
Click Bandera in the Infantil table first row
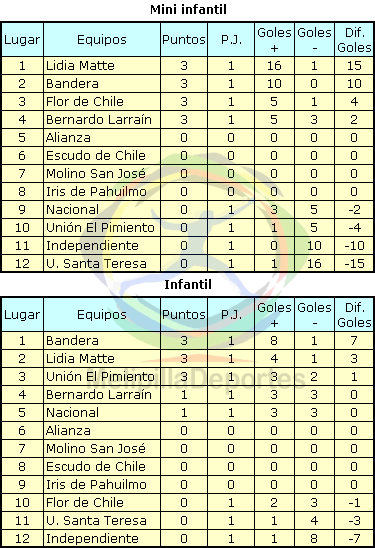(72, 340)
